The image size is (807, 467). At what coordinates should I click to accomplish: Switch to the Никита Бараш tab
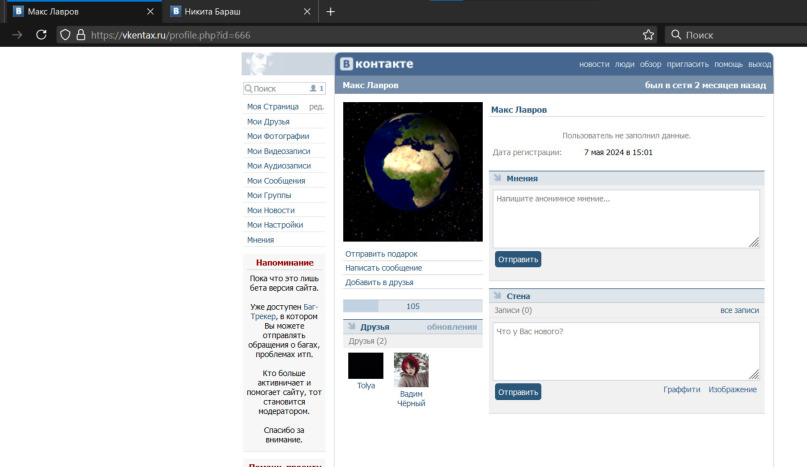(241, 11)
